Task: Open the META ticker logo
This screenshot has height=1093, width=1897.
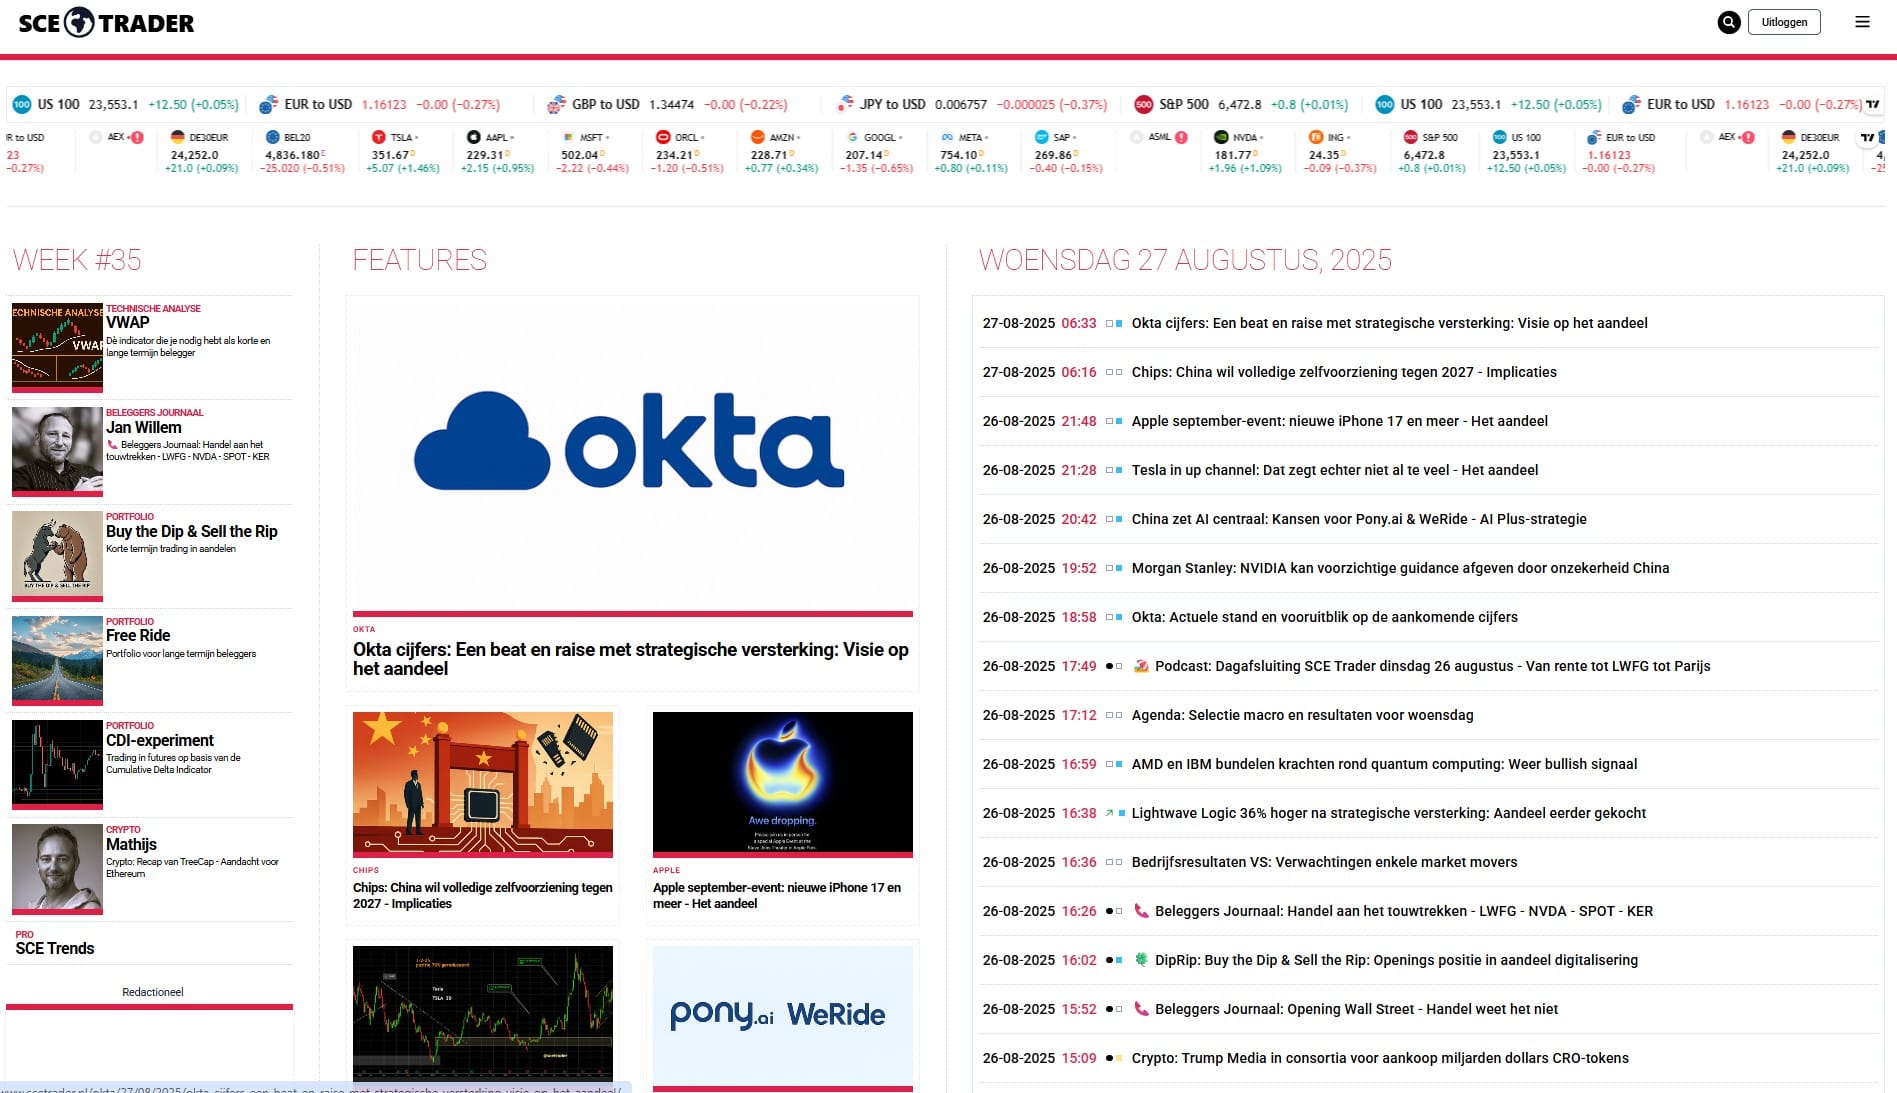Action: tap(947, 137)
